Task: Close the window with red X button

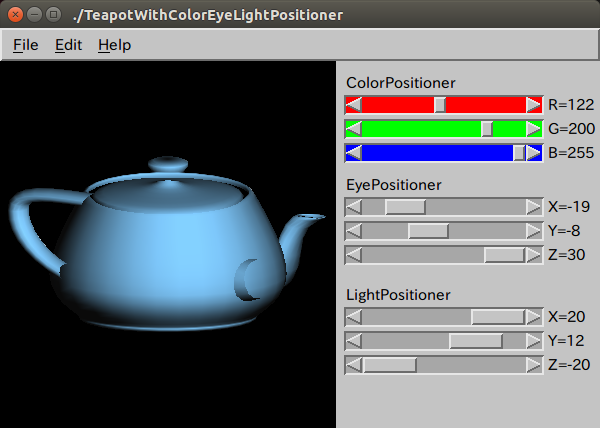Action: [x=15, y=15]
